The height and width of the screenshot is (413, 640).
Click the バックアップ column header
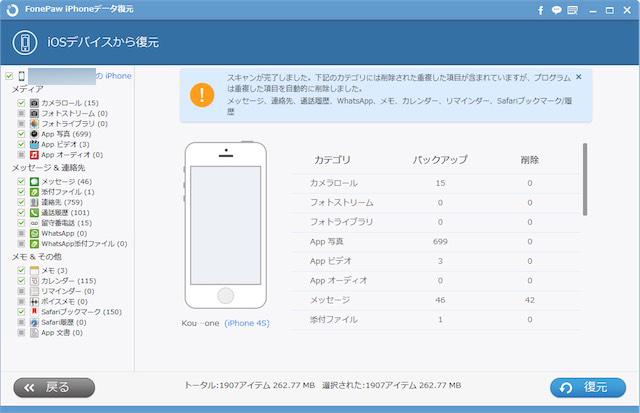pyautogui.click(x=440, y=160)
